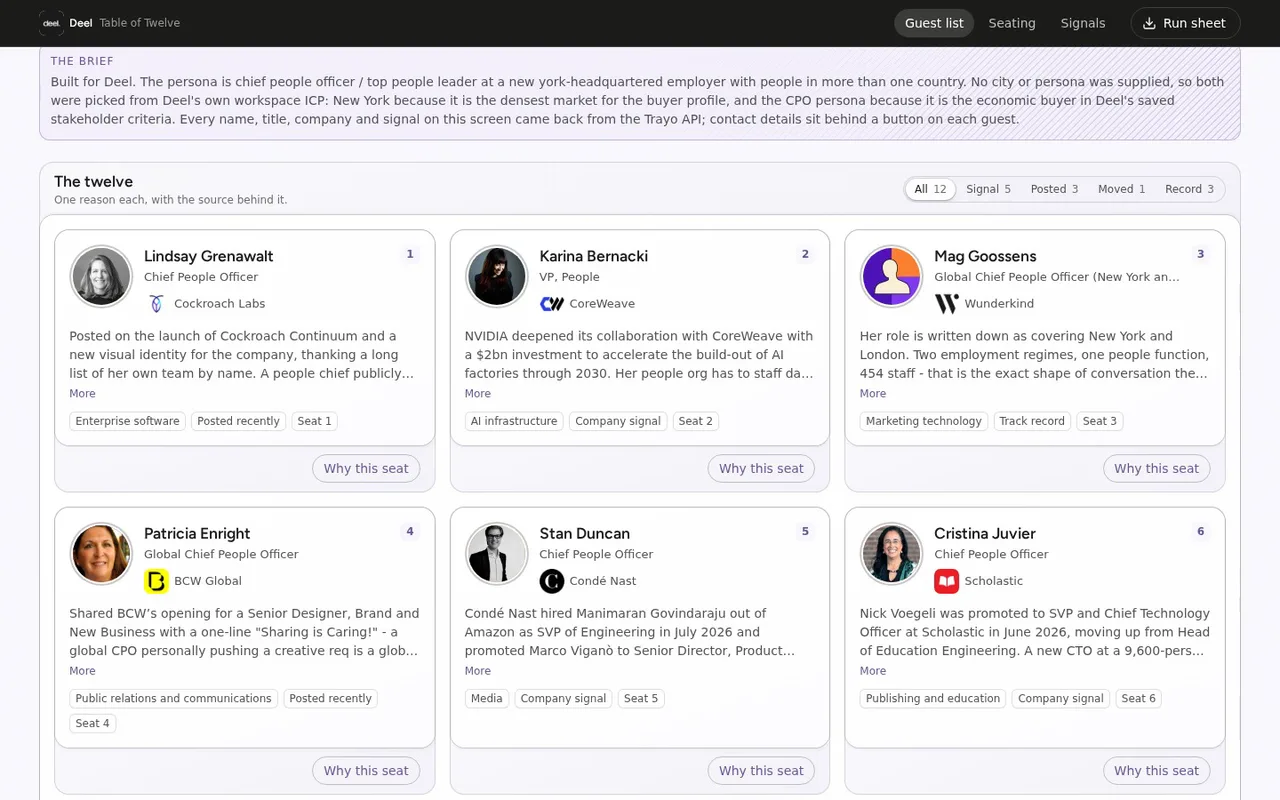The width and height of the screenshot is (1280, 800).
Task: Click Why this seat for Stan Duncan
Action: click(x=761, y=771)
